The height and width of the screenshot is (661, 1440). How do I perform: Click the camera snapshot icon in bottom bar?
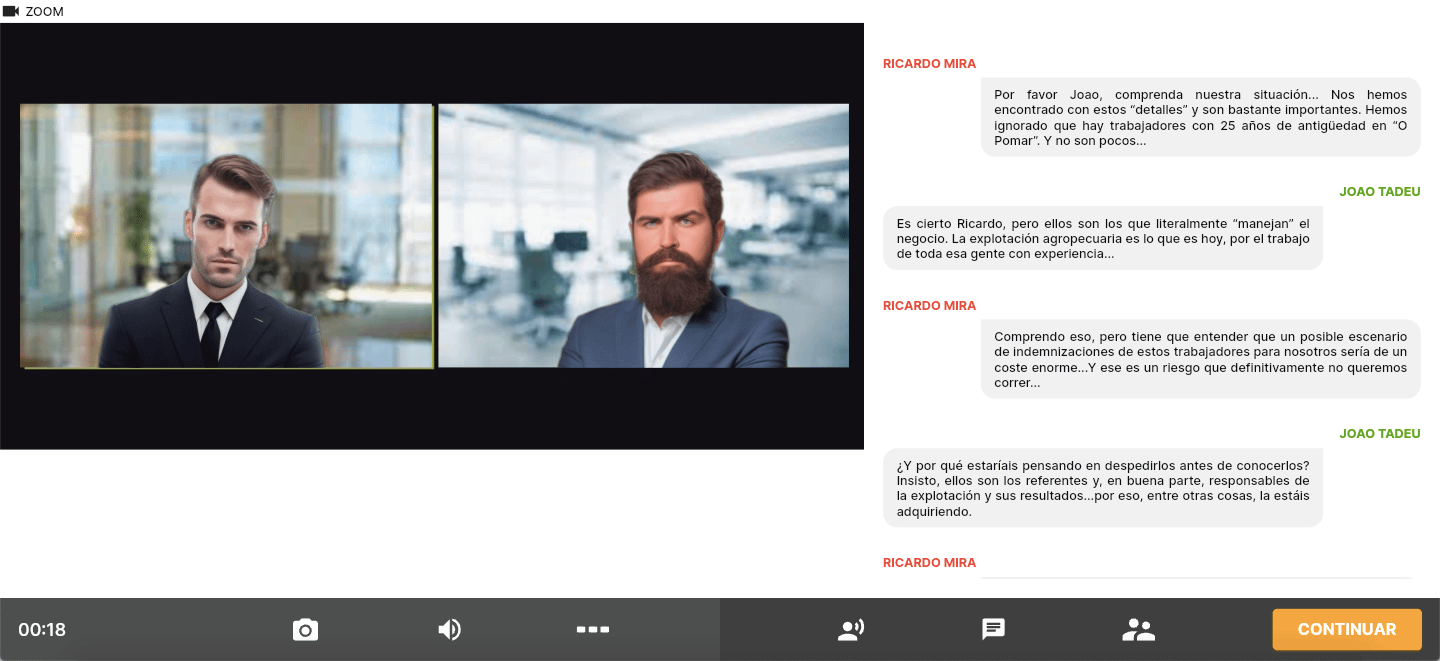click(305, 629)
